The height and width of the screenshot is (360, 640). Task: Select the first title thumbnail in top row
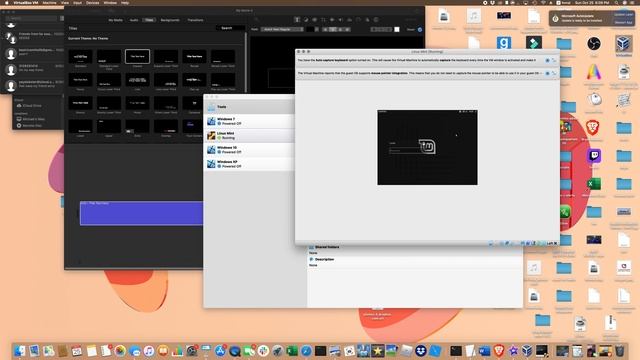[x=80, y=56]
